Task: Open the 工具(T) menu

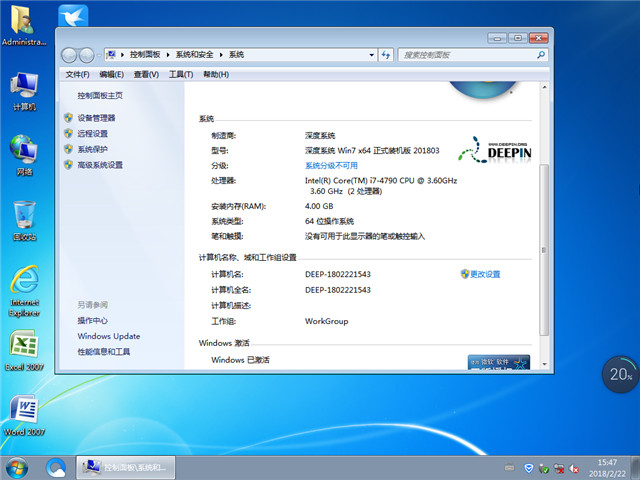Action: (181, 74)
